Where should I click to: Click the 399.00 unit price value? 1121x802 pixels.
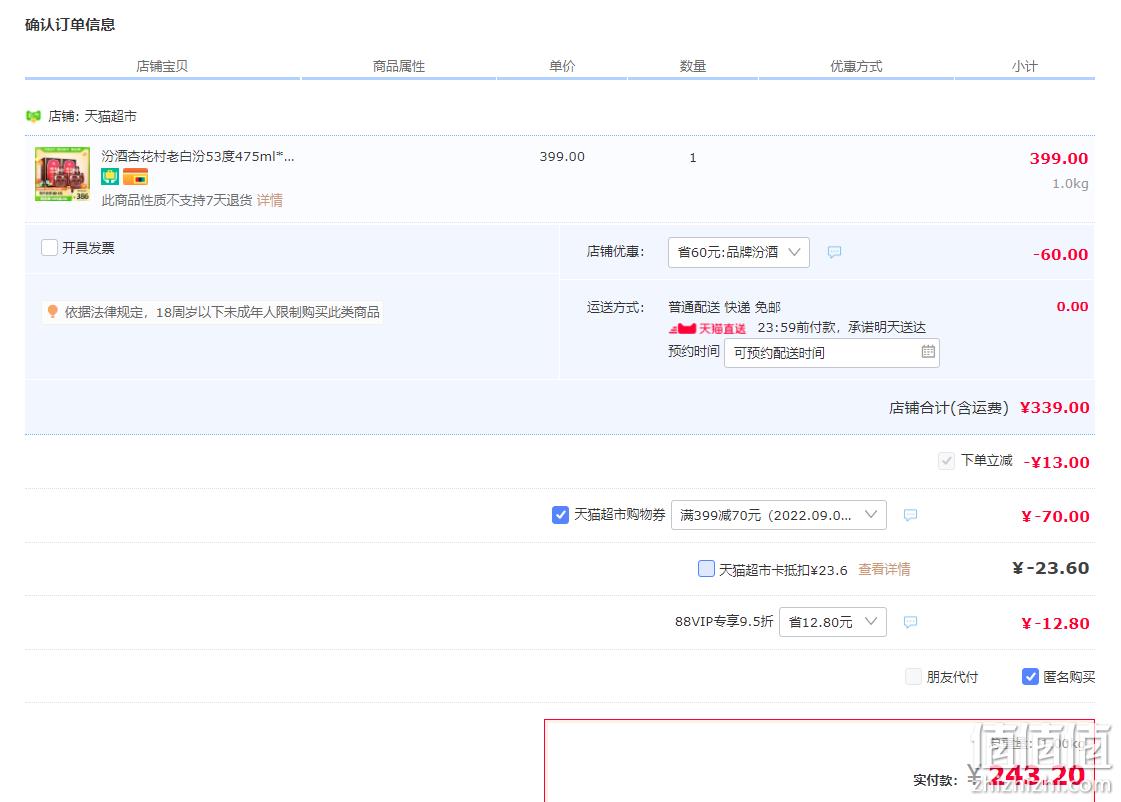tap(562, 157)
